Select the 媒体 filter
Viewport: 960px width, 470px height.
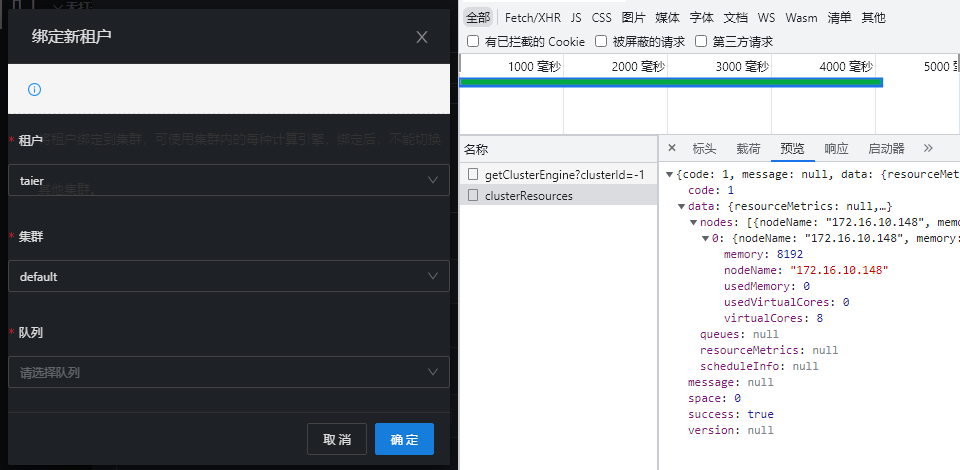pyautogui.click(x=667, y=18)
